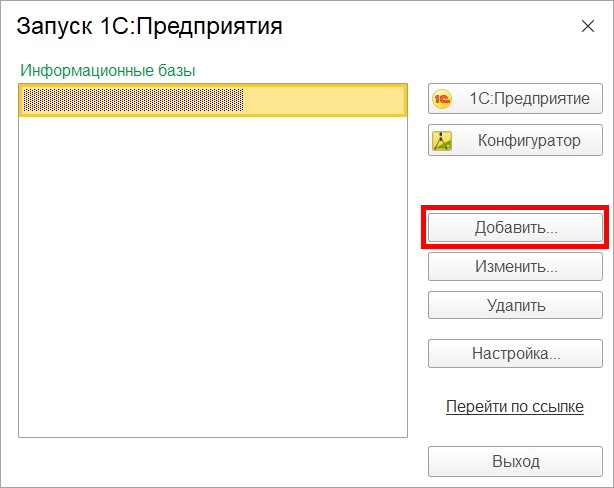Image resolution: width=614 pixels, height=488 pixels.
Task: Click the Удалить button
Action: point(515,305)
